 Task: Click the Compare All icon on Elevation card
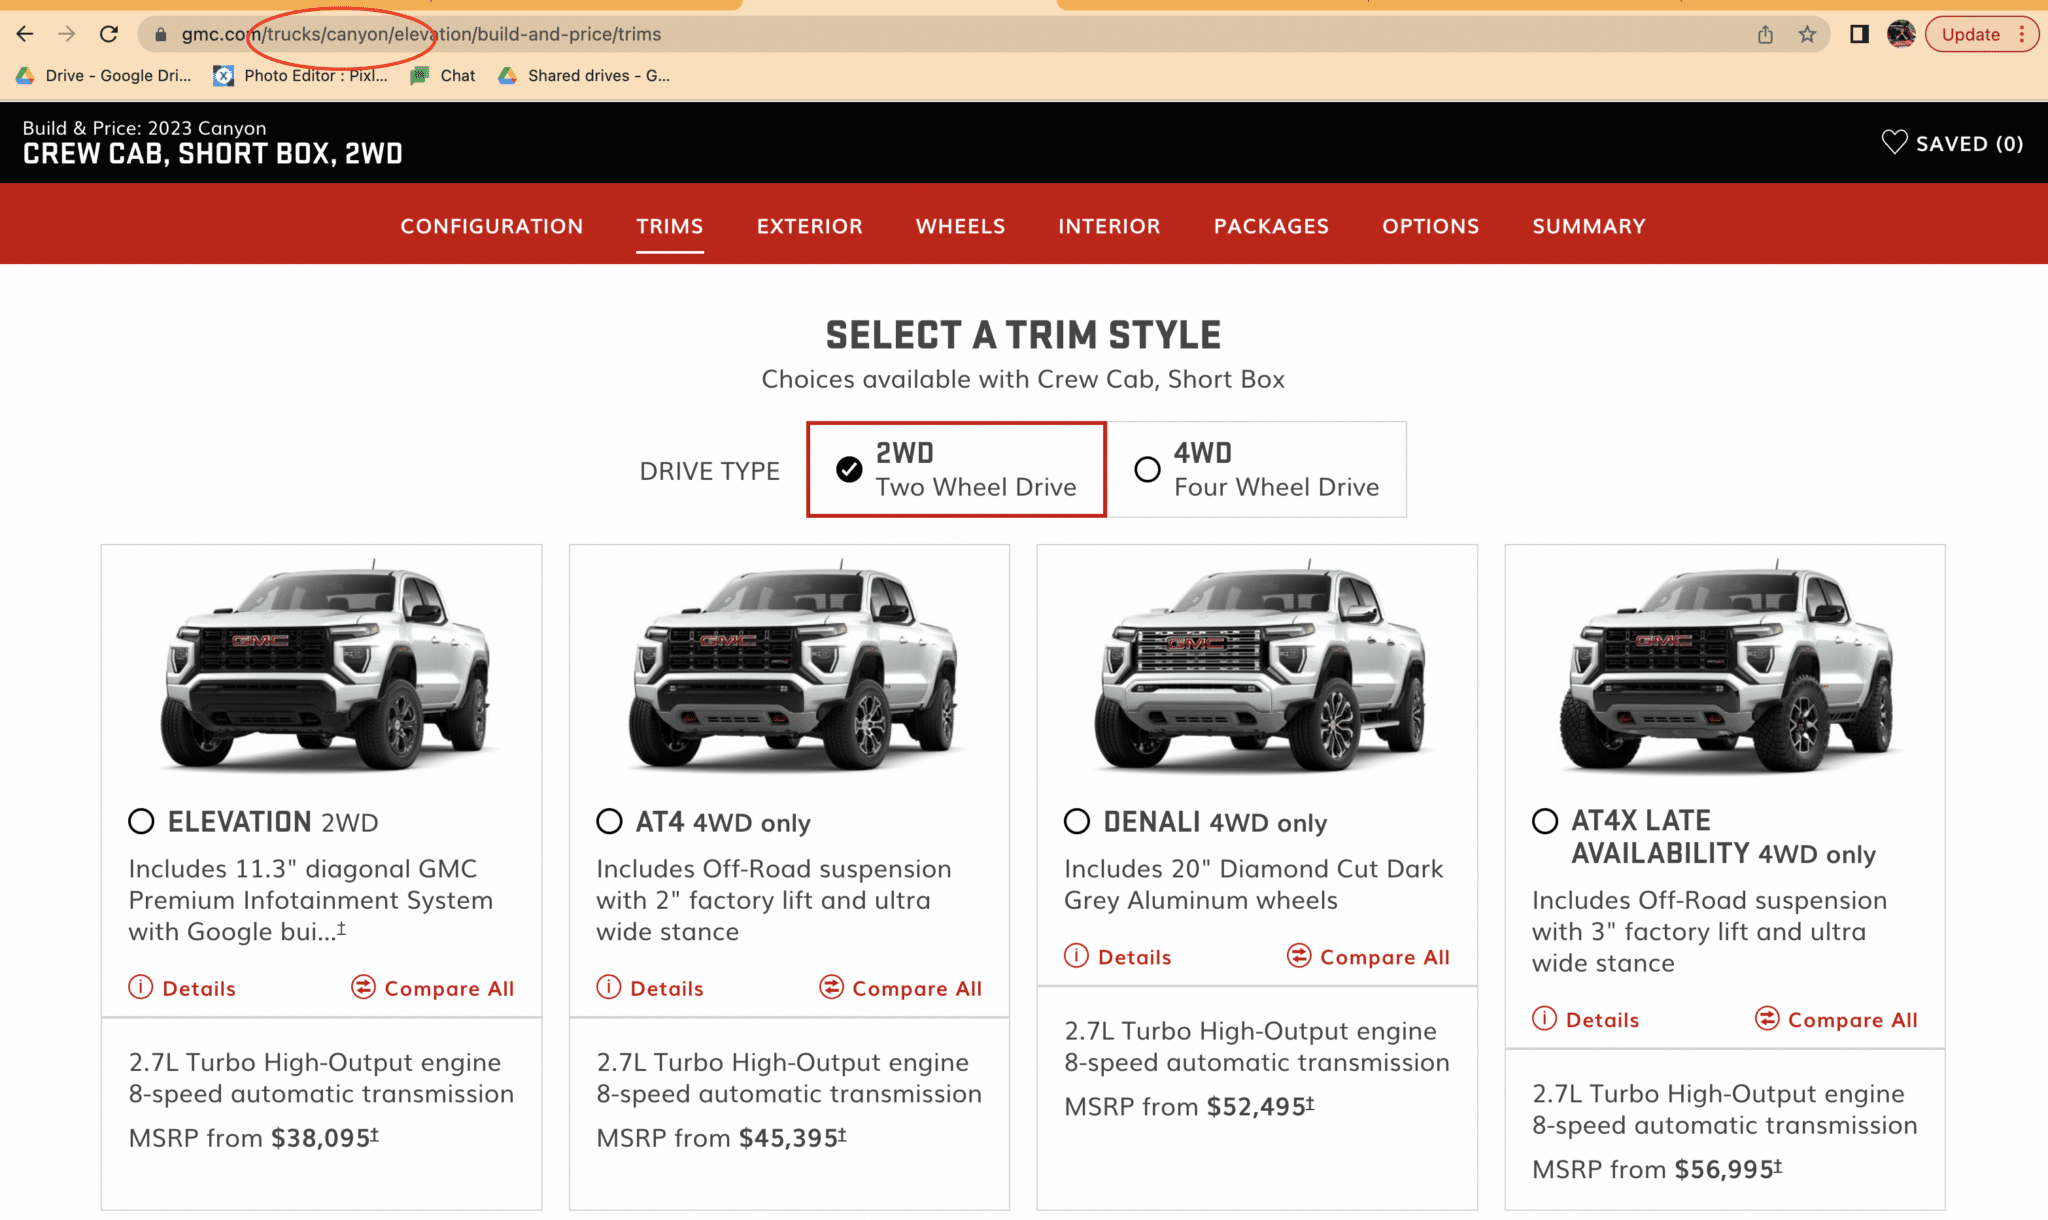pyautogui.click(x=363, y=987)
